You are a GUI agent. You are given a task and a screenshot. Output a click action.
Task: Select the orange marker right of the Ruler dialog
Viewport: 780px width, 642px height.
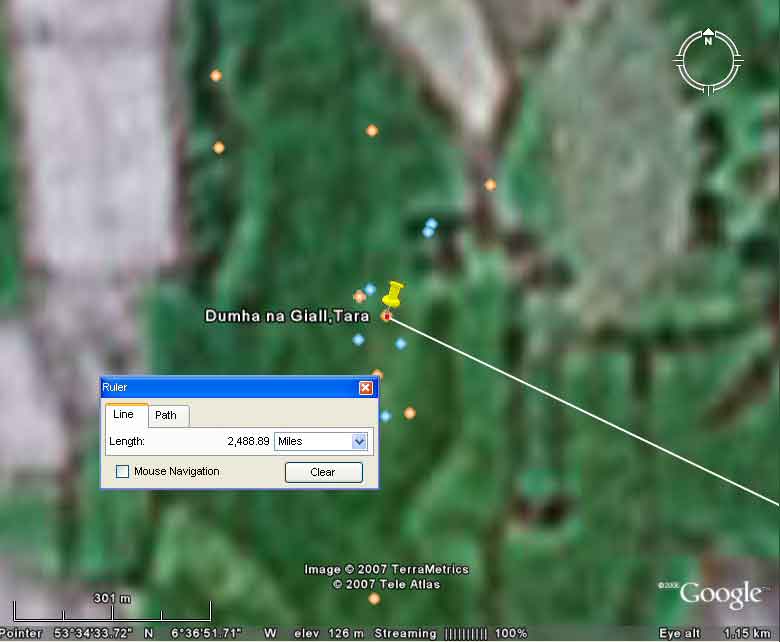tap(409, 413)
